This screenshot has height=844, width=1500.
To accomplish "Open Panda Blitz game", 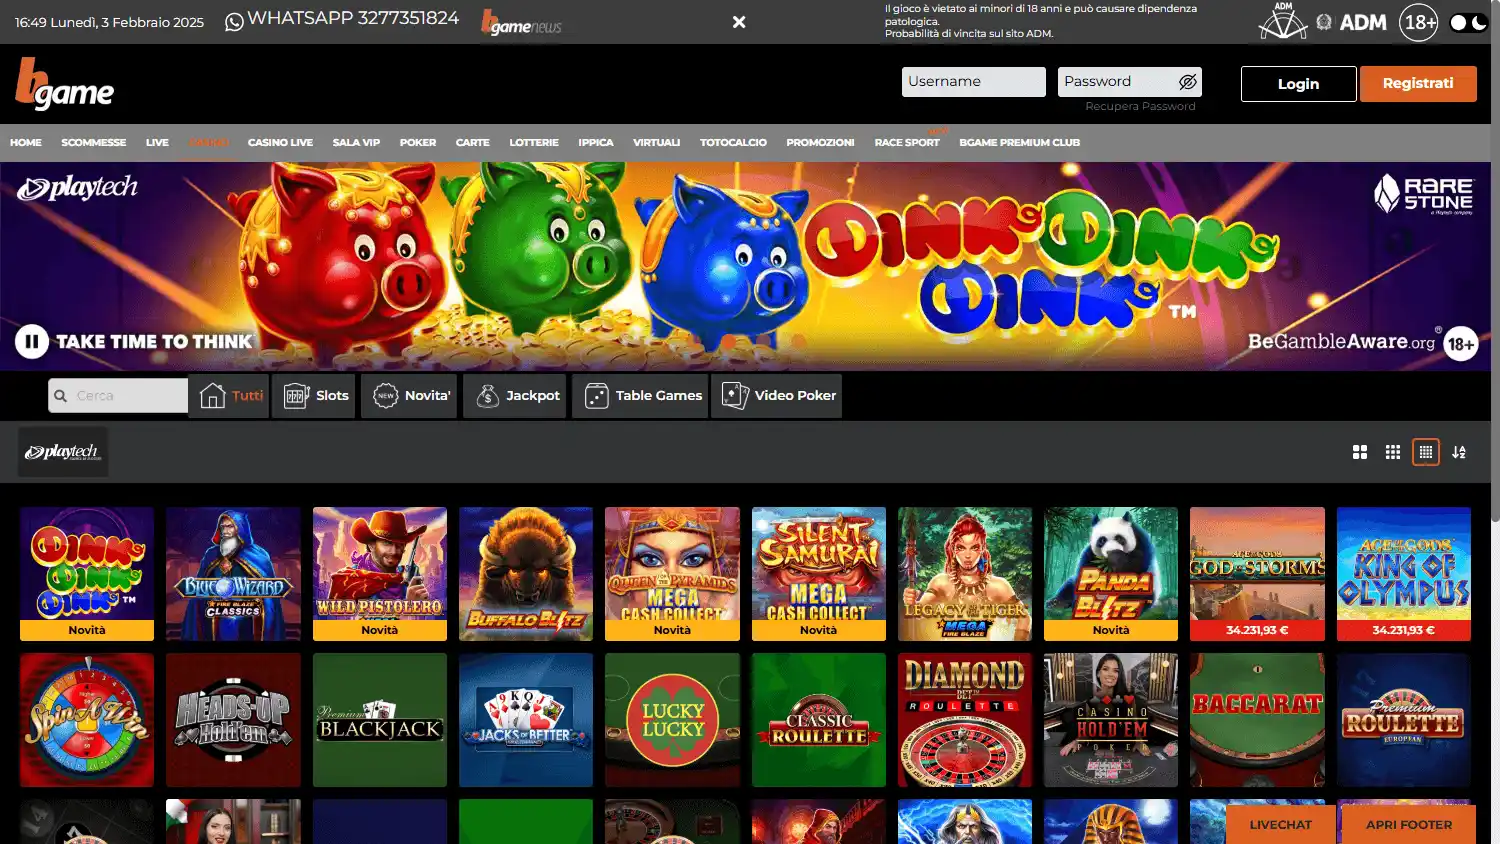I will [x=1111, y=573].
